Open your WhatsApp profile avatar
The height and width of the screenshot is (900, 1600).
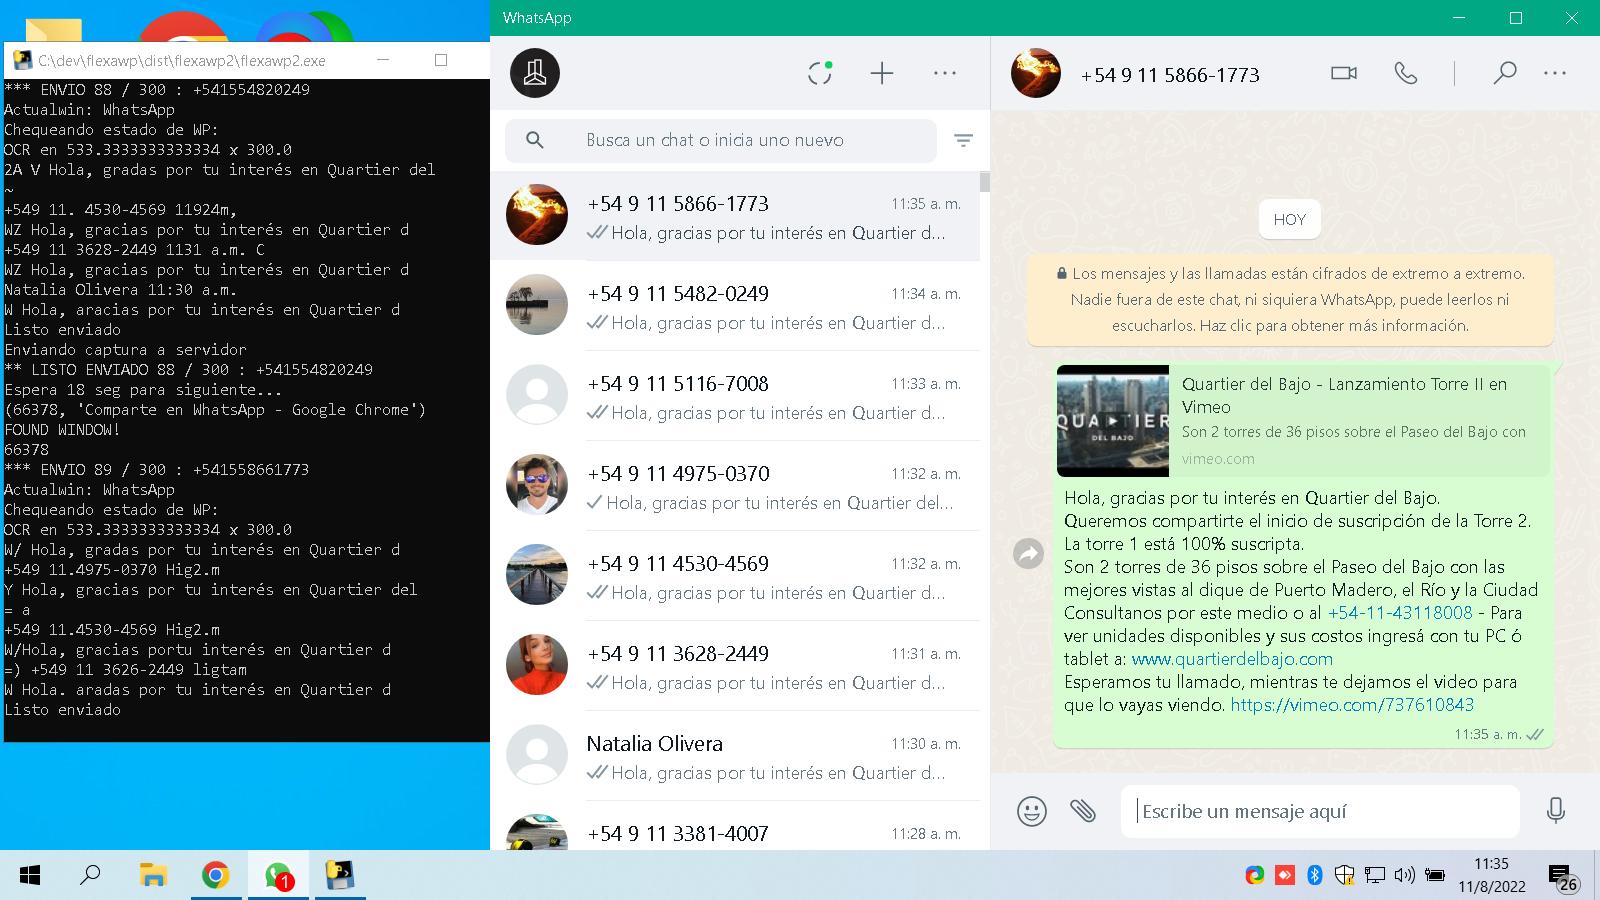click(x=535, y=73)
